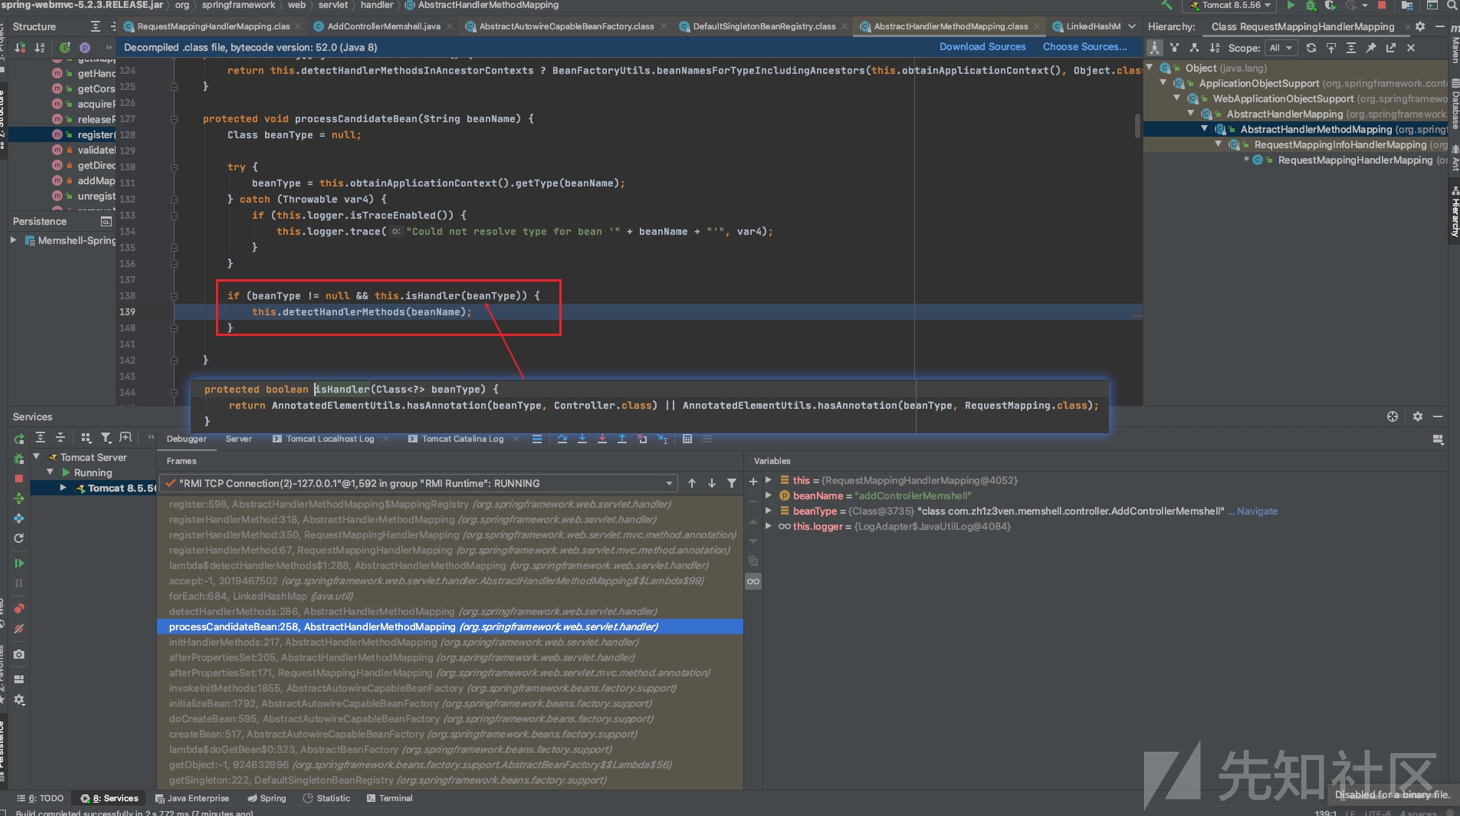Expand this variable in Variables panel
Screen dimensions: 1460x816
[769, 480]
